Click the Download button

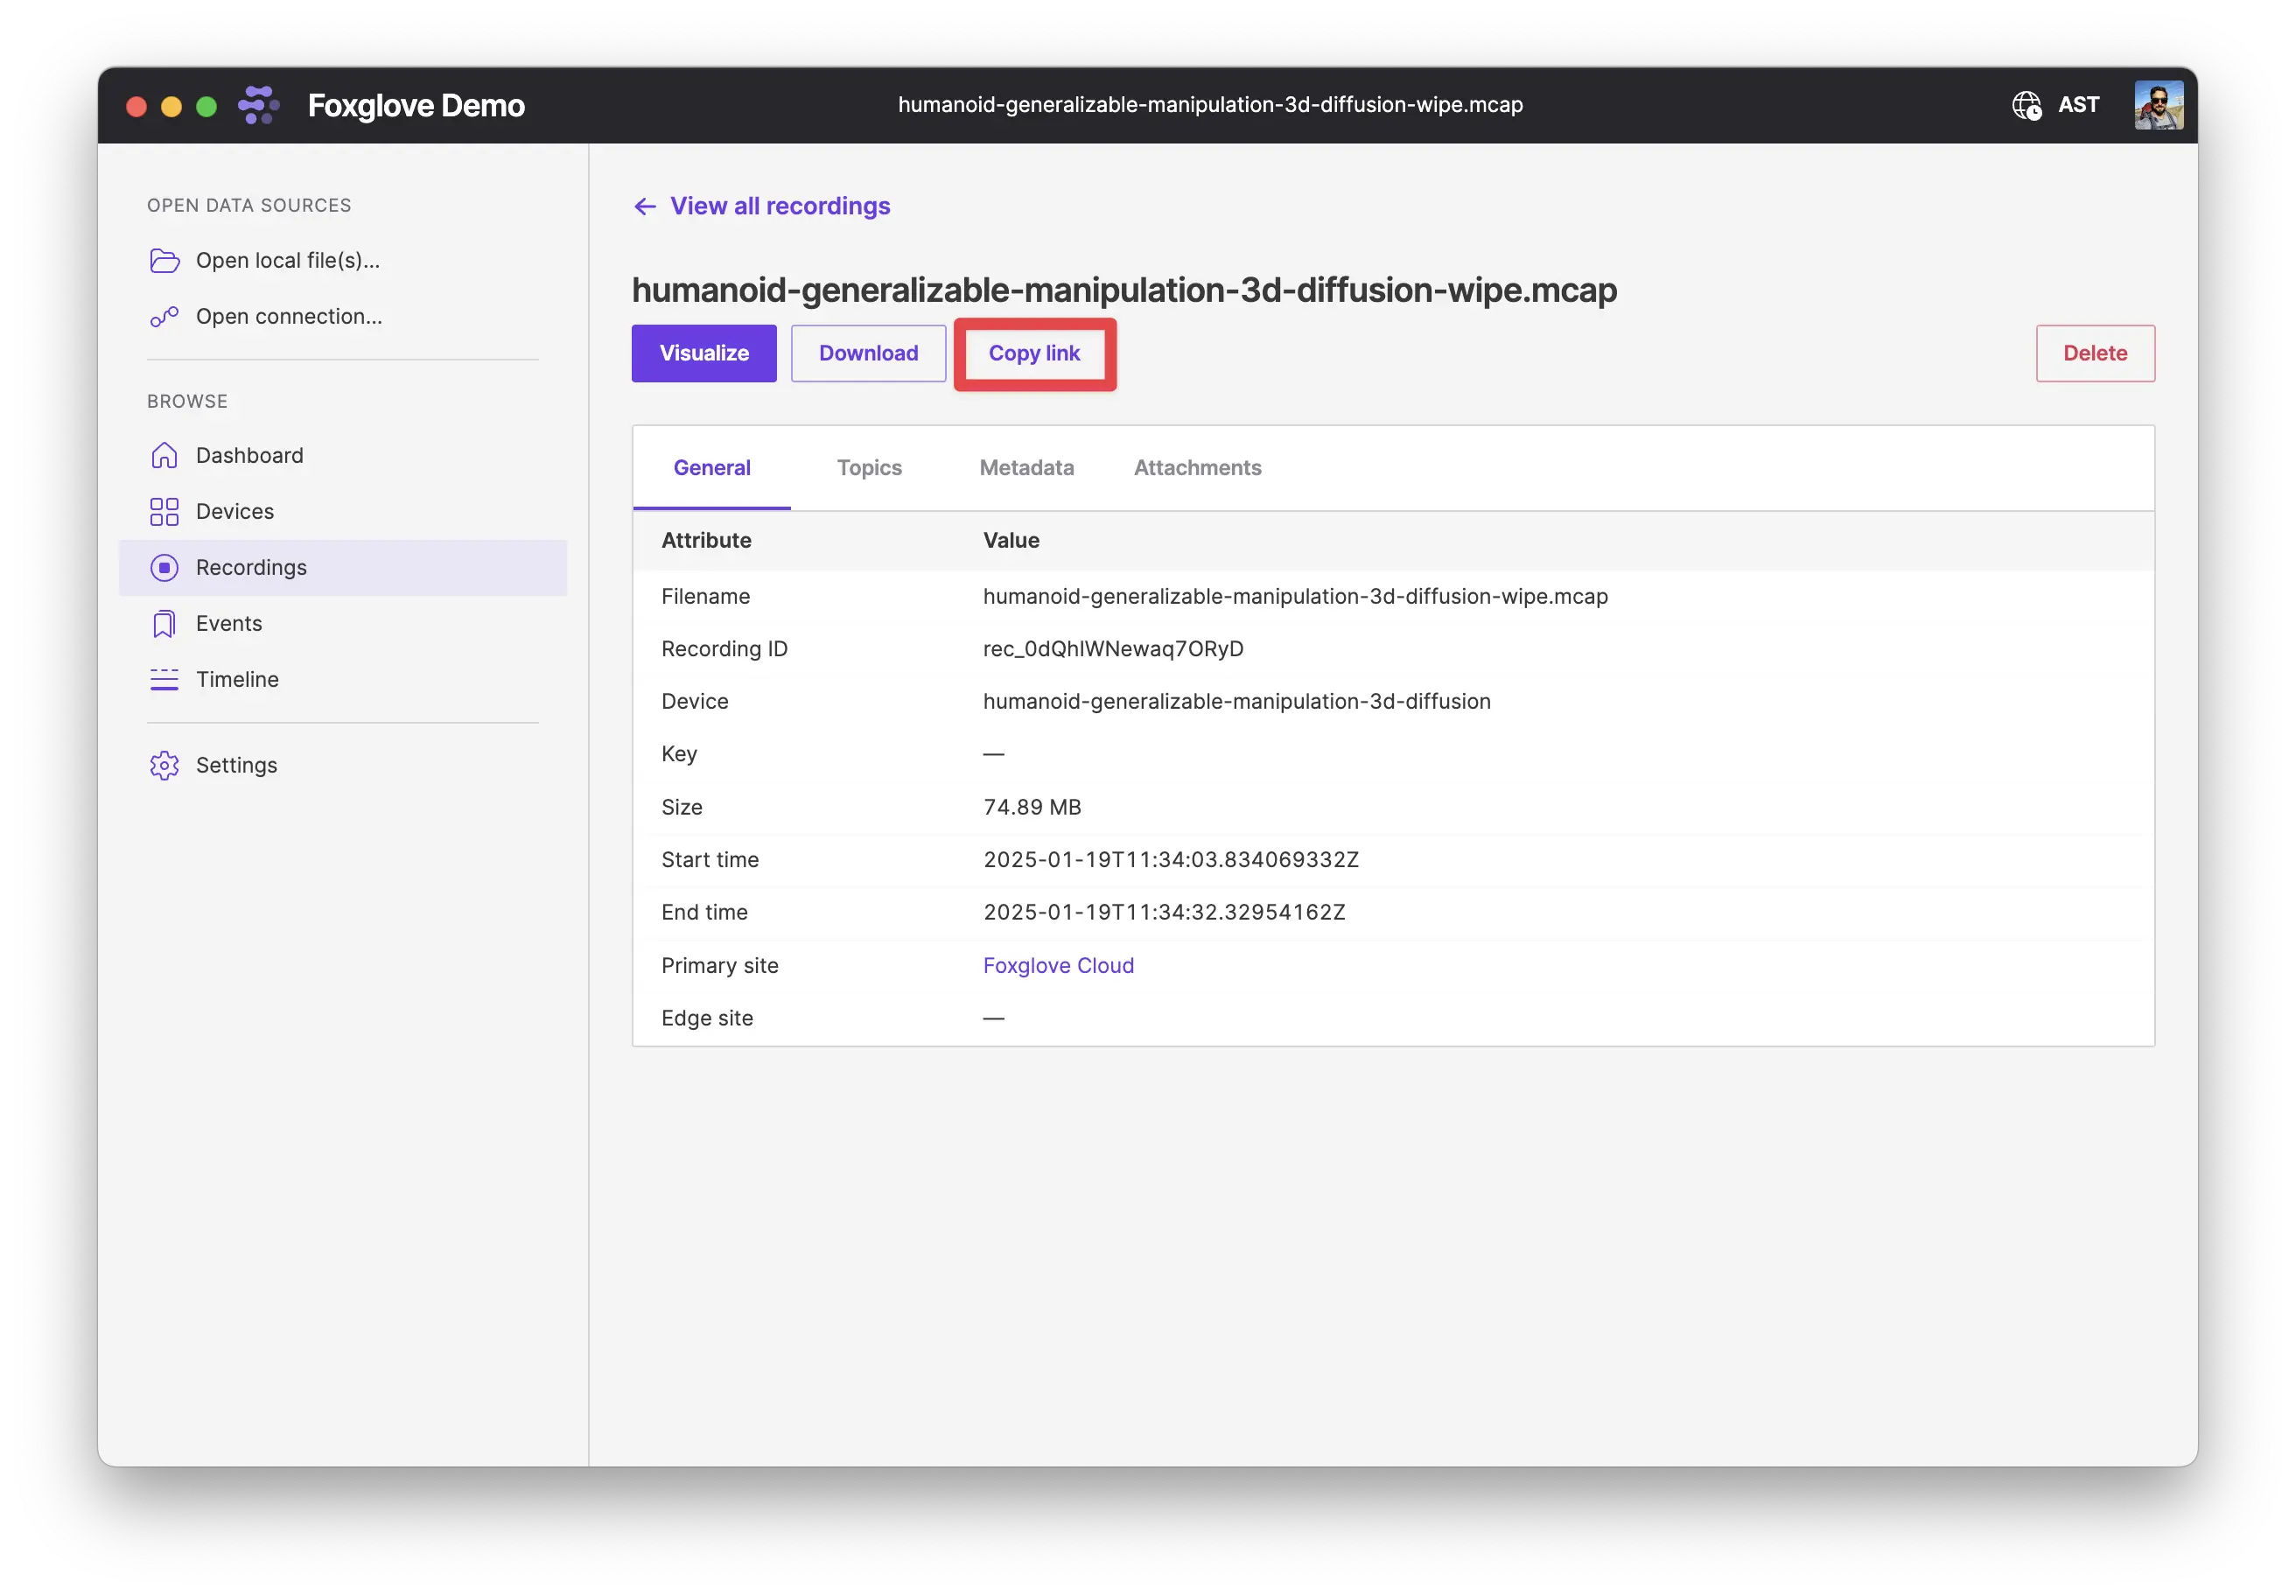867,353
